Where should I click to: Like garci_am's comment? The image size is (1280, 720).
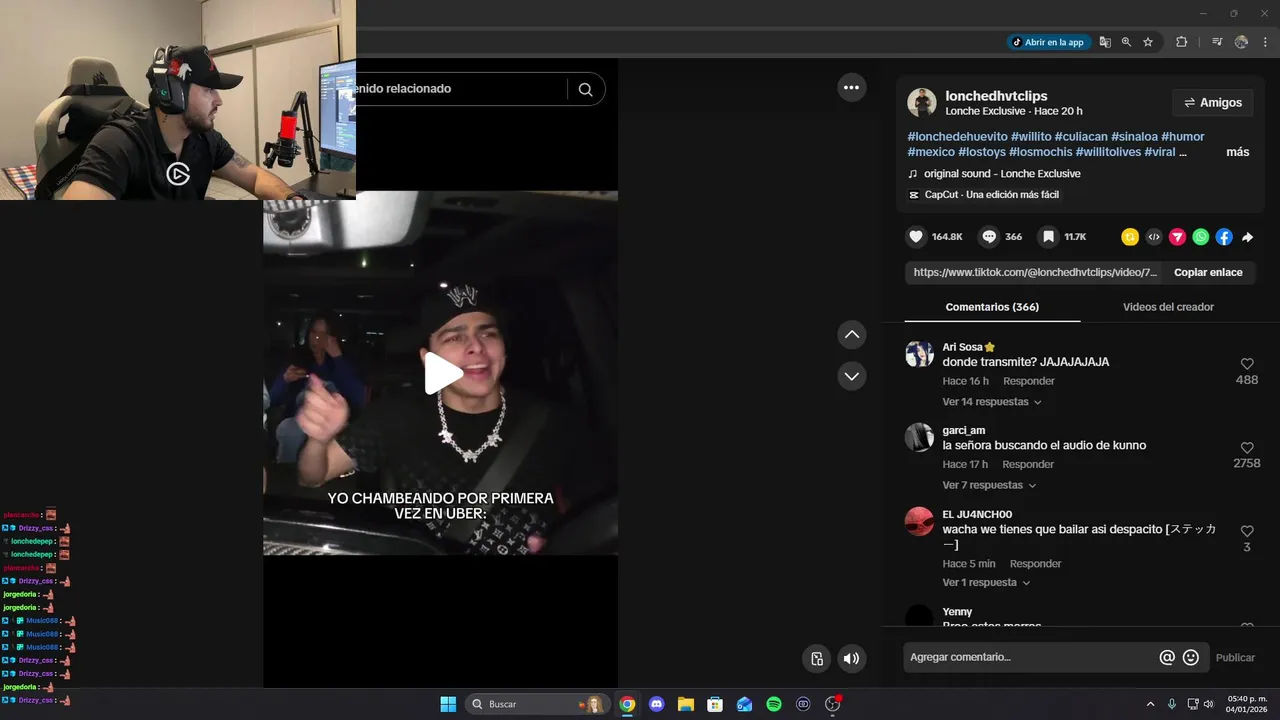1247,448
